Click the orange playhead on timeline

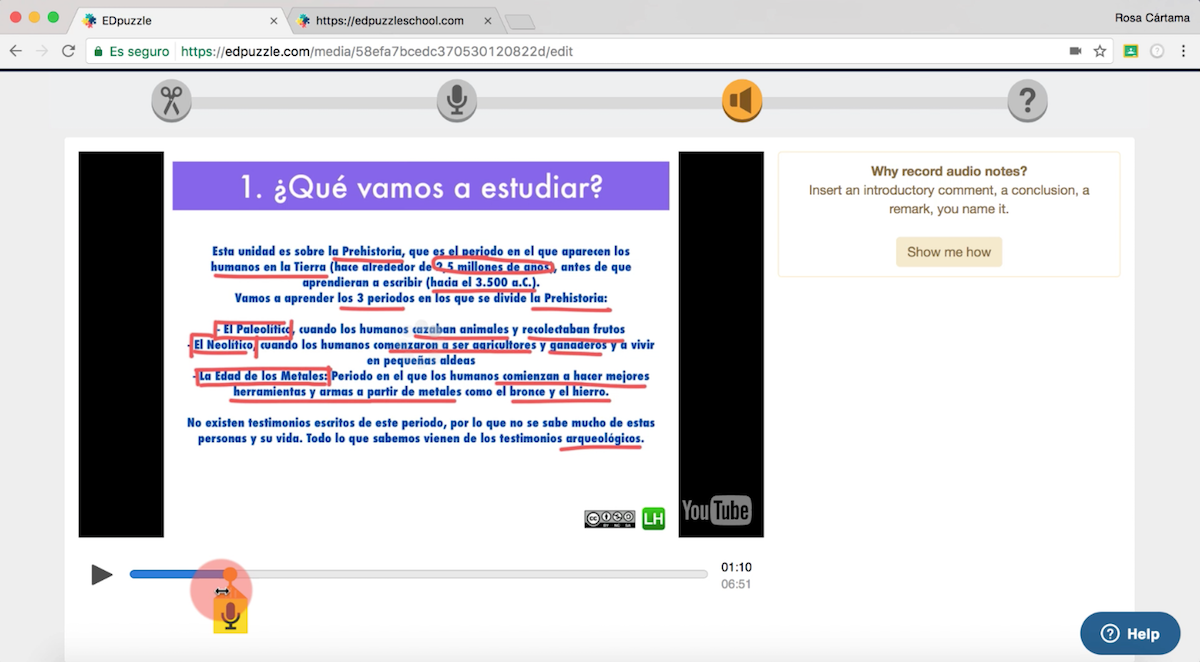click(x=230, y=574)
